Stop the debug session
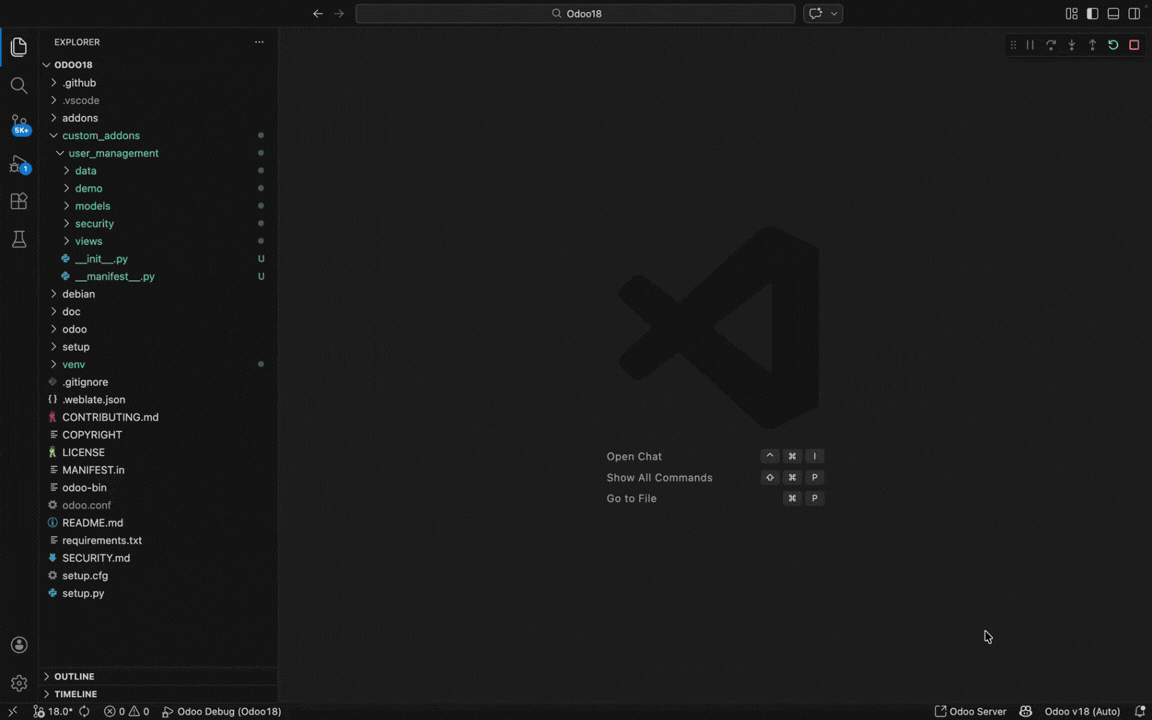Image resolution: width=1152 pixels, height=720 pixels. point(1134,46)
